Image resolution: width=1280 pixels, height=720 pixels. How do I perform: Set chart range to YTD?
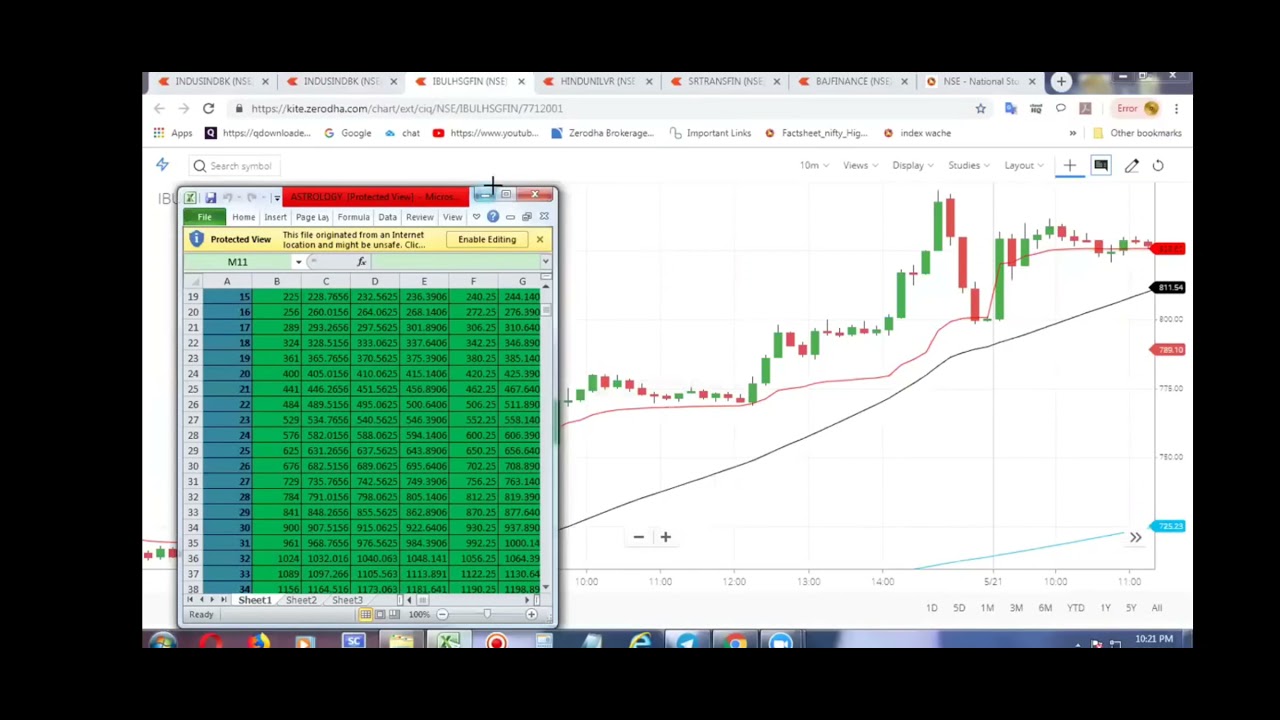1076,608
